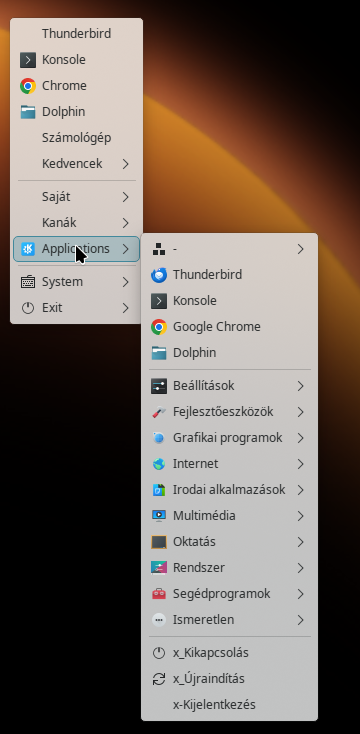Expand the Applications submenu arrow

click(125, 249)
